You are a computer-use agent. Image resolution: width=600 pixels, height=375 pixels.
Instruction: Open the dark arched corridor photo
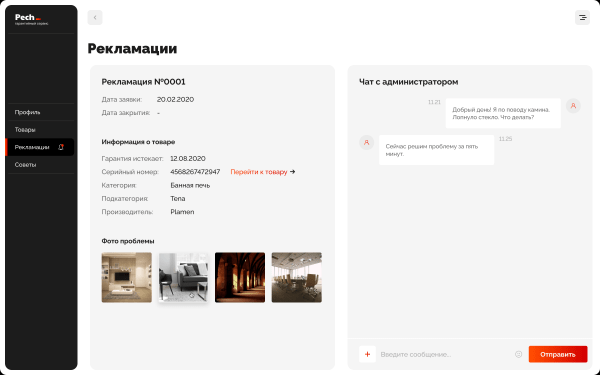coord(240,277)
